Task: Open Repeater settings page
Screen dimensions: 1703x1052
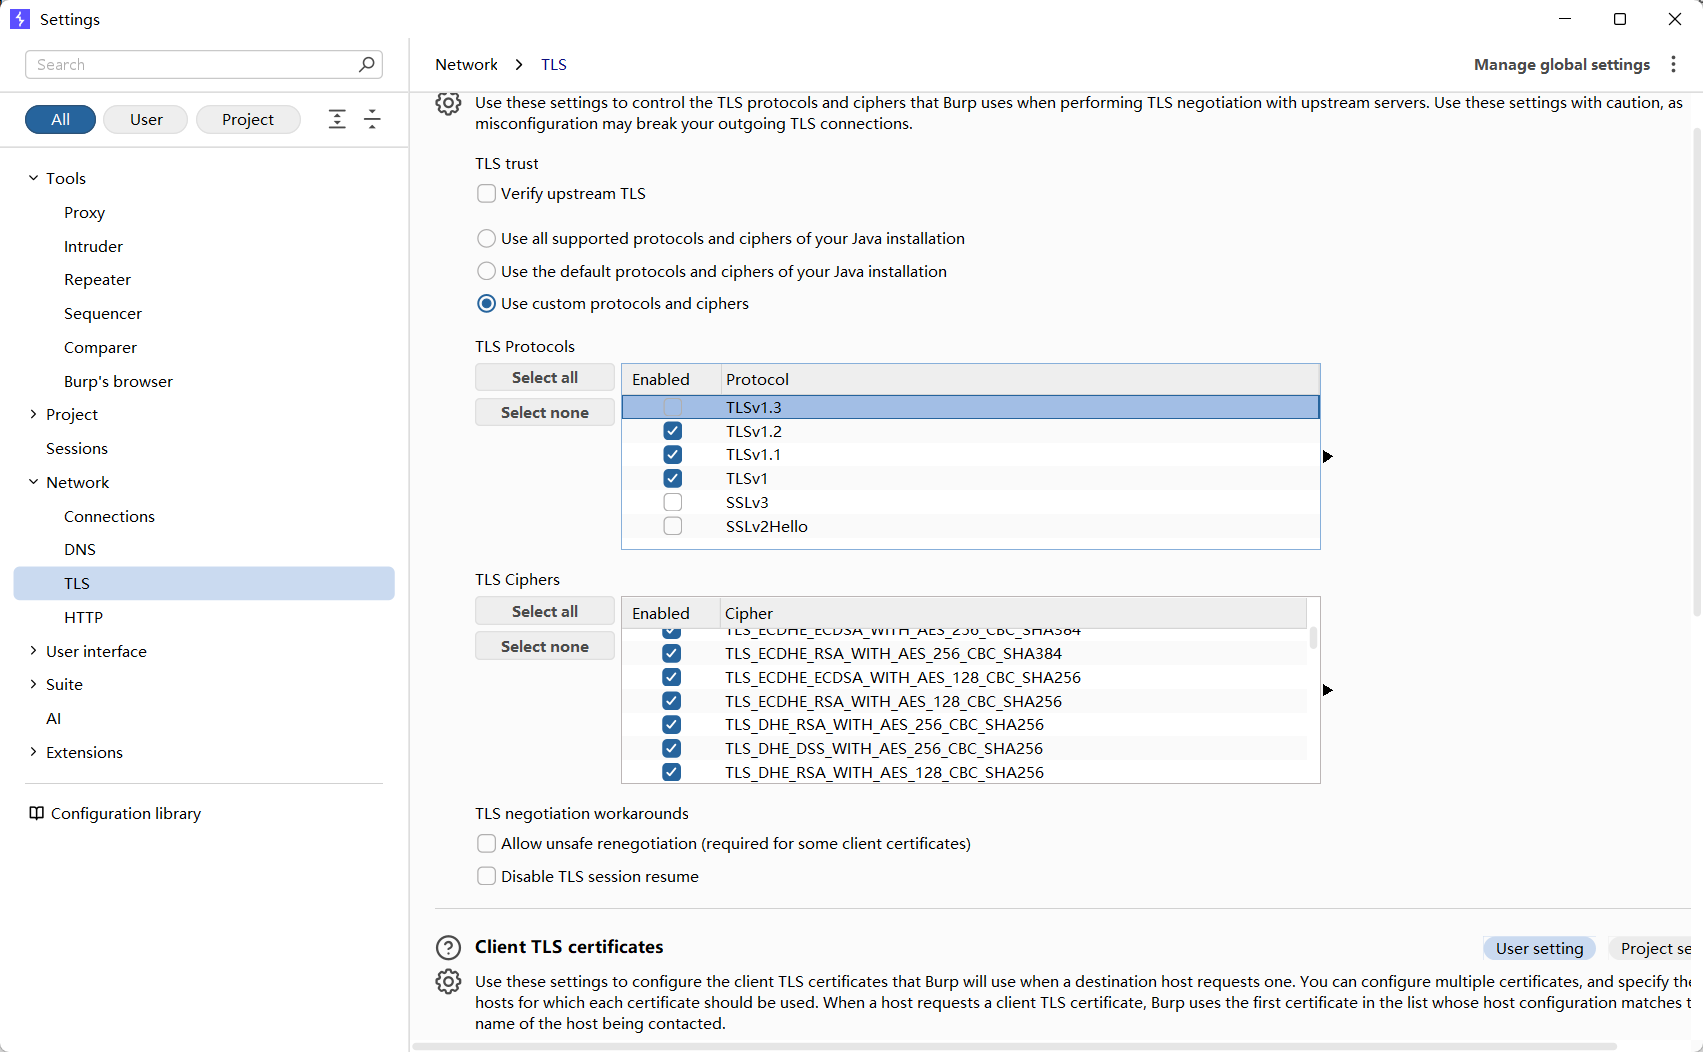Action: click(x=97, y=280)
